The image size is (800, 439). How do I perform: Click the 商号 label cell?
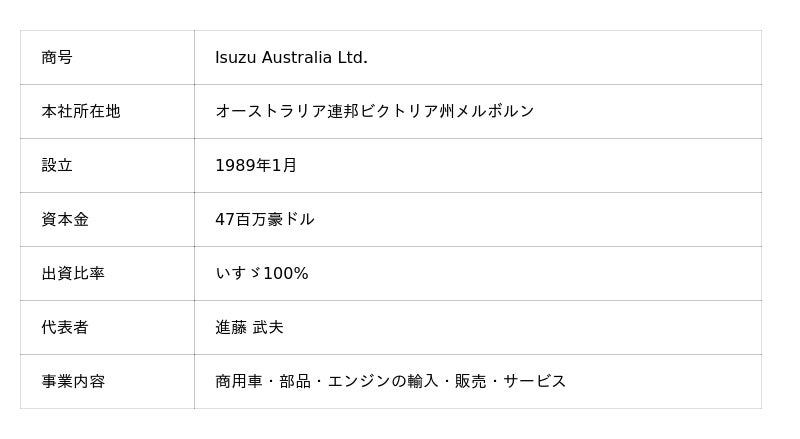tap(57, 58)
